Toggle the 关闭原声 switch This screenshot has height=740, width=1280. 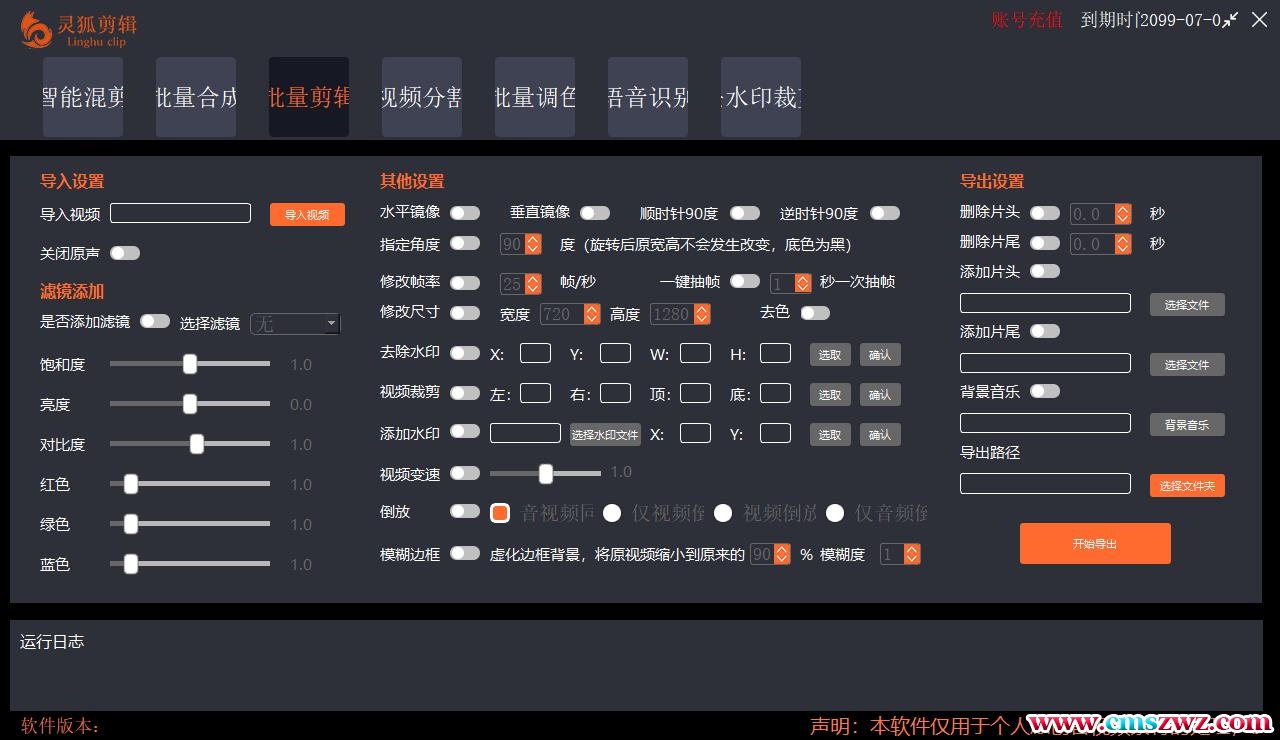(x=125, y=253)
